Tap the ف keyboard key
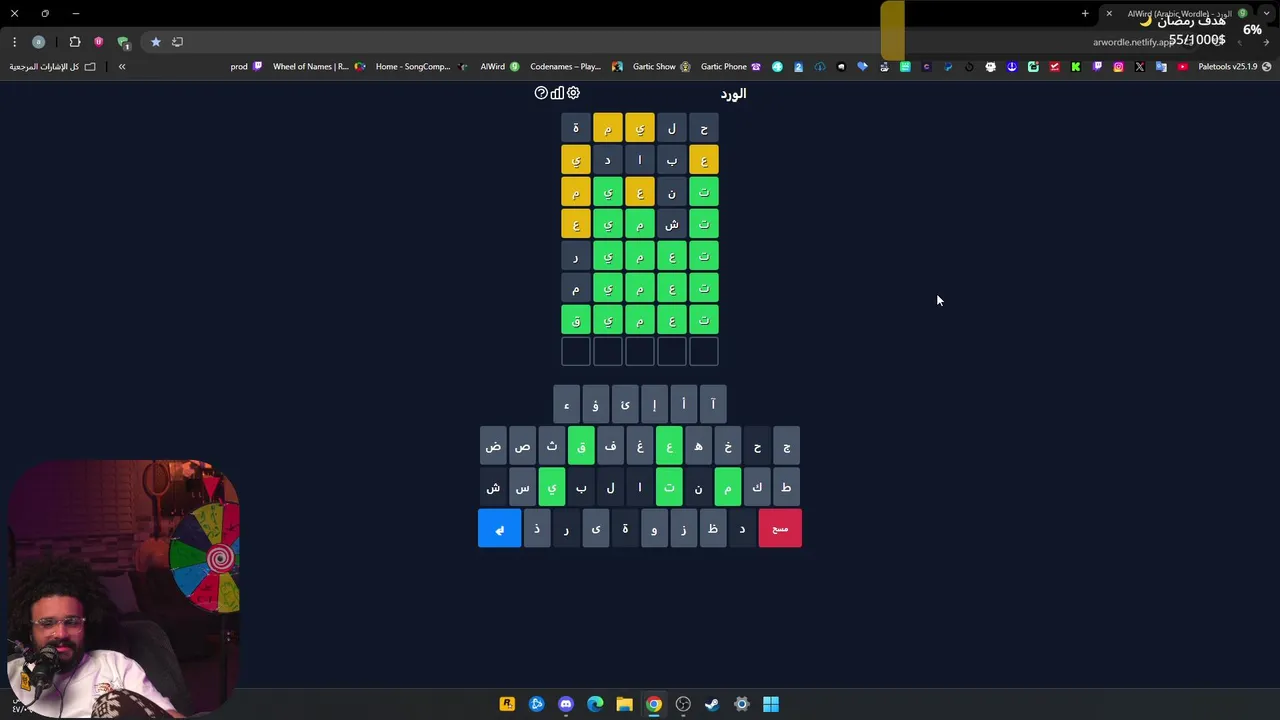 pyautogui.click(x=610, y=446)
